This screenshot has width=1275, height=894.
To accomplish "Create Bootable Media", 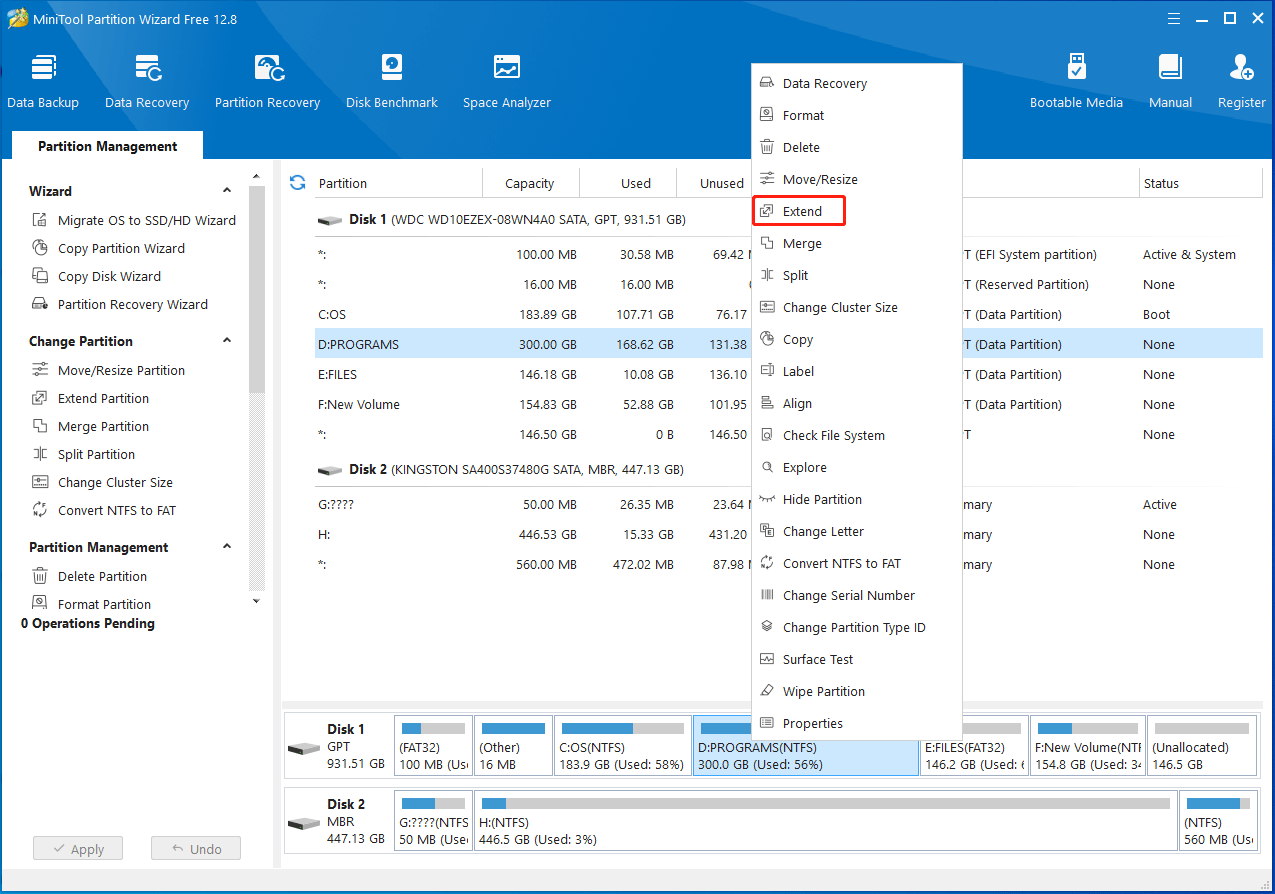I will click(x=1076, y=82).
